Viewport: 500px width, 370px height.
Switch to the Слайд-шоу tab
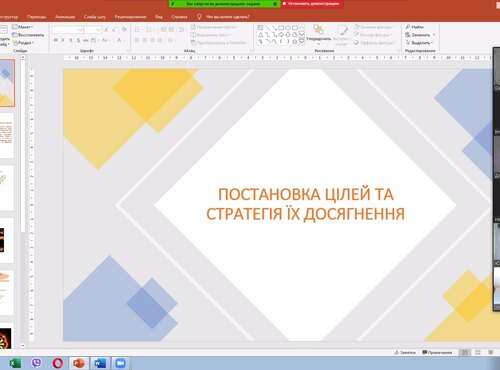tap(95, 17)
